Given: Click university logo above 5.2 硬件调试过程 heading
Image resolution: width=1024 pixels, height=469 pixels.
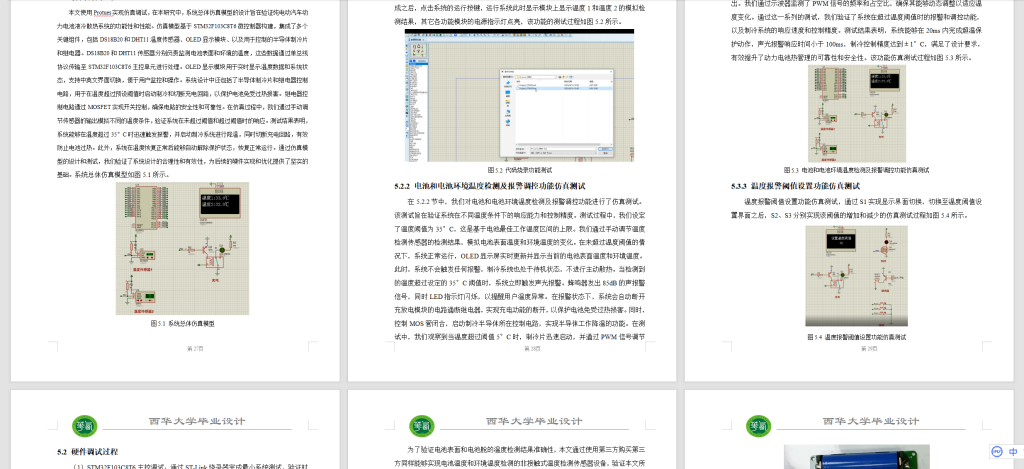Looking at the screenshot, I should tap(84, 426).
